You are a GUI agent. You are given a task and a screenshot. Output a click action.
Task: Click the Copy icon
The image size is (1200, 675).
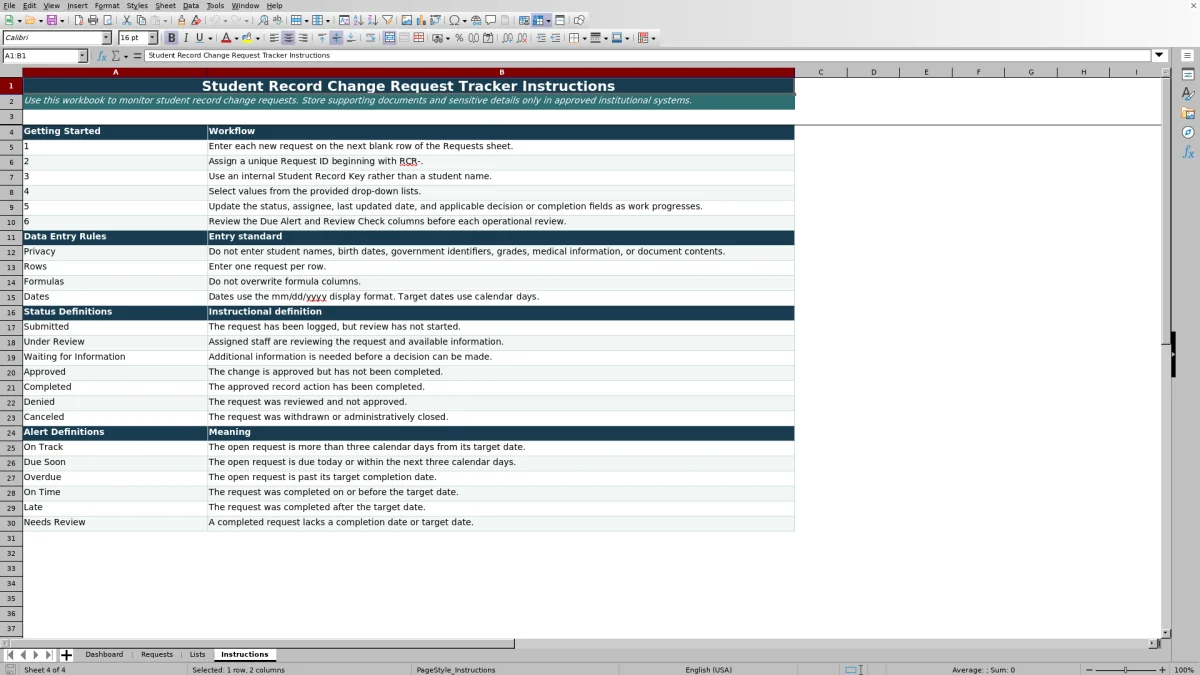click(141, 20)
